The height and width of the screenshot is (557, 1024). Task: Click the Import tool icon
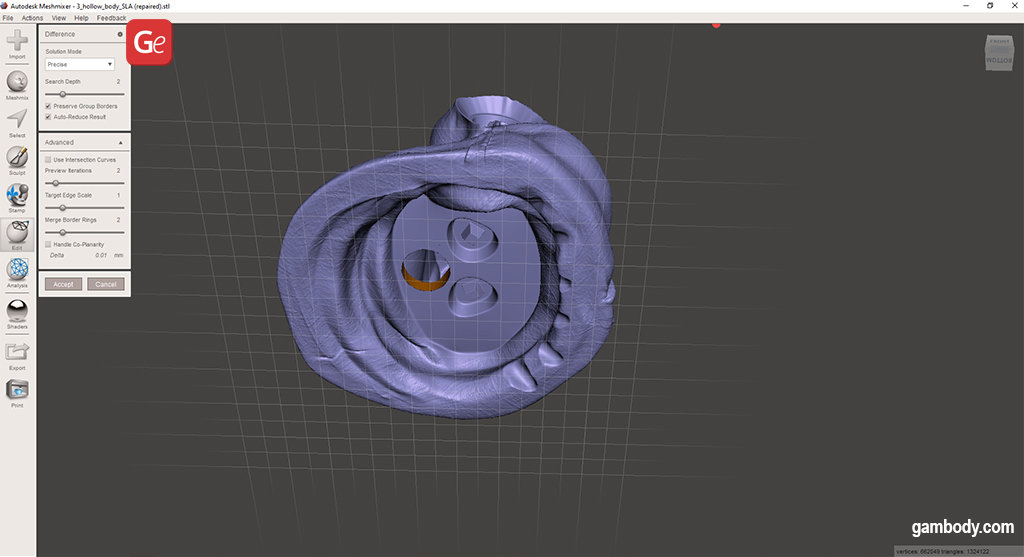(x=17, y=42)
